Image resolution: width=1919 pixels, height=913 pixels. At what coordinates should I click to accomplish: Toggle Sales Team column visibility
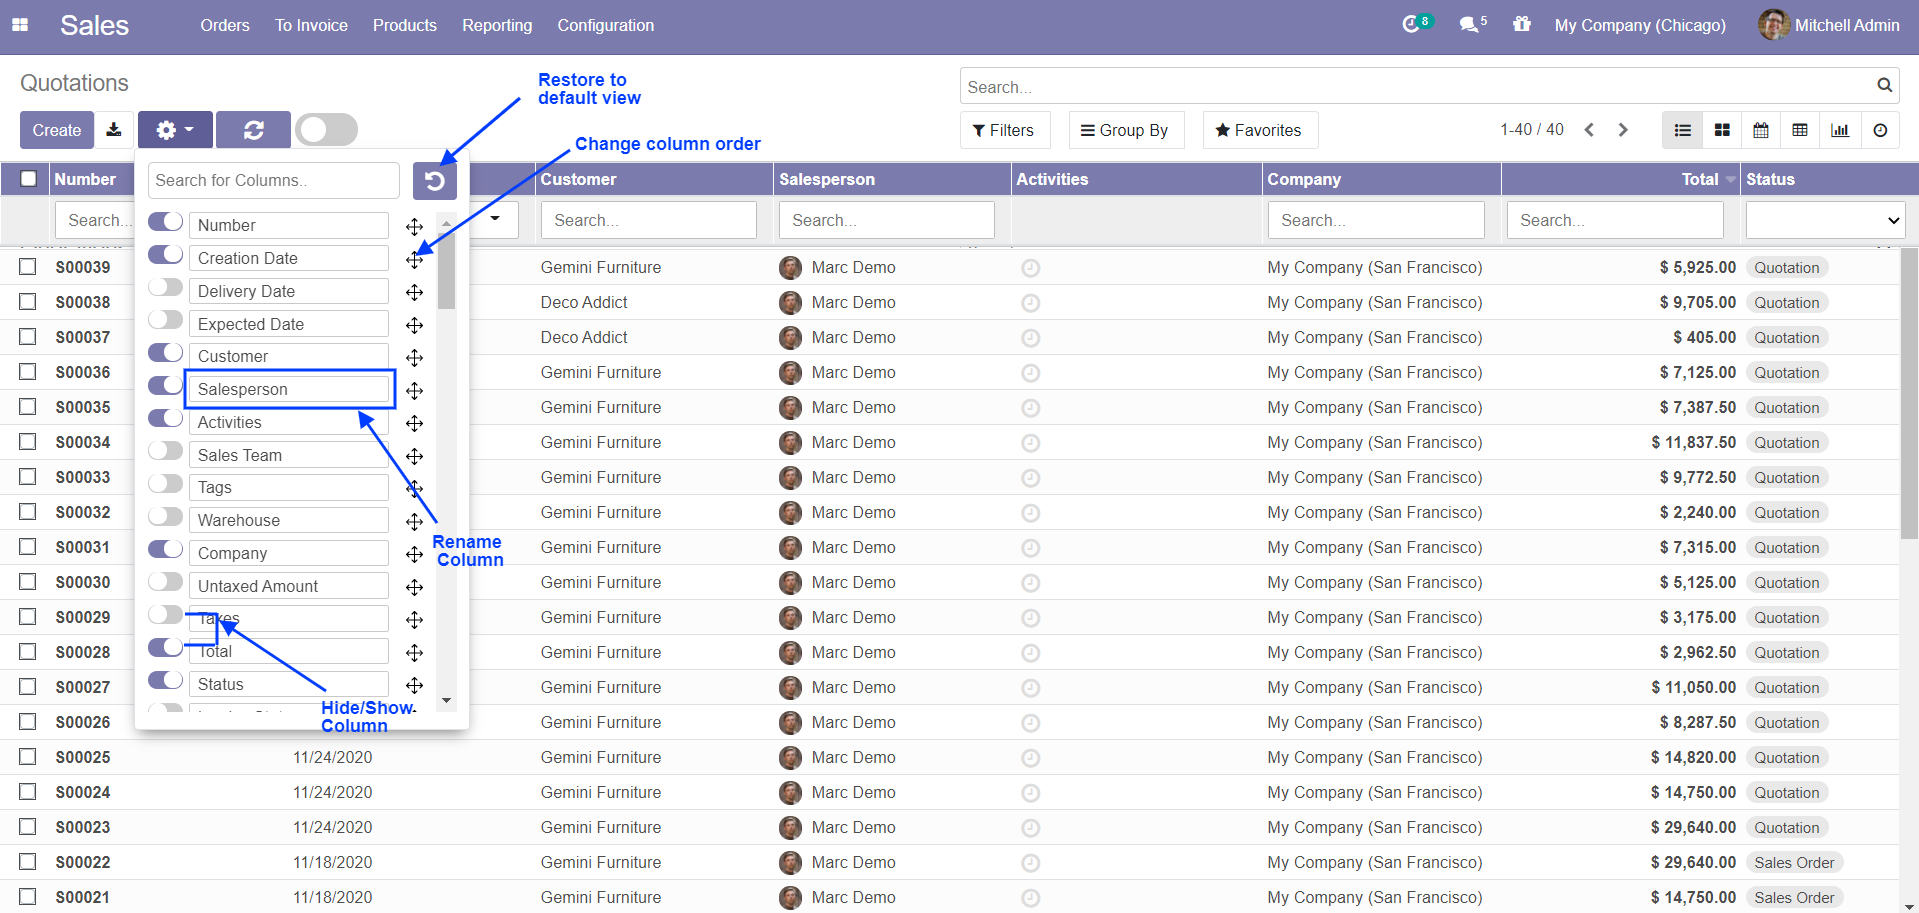tap(165, 453)
